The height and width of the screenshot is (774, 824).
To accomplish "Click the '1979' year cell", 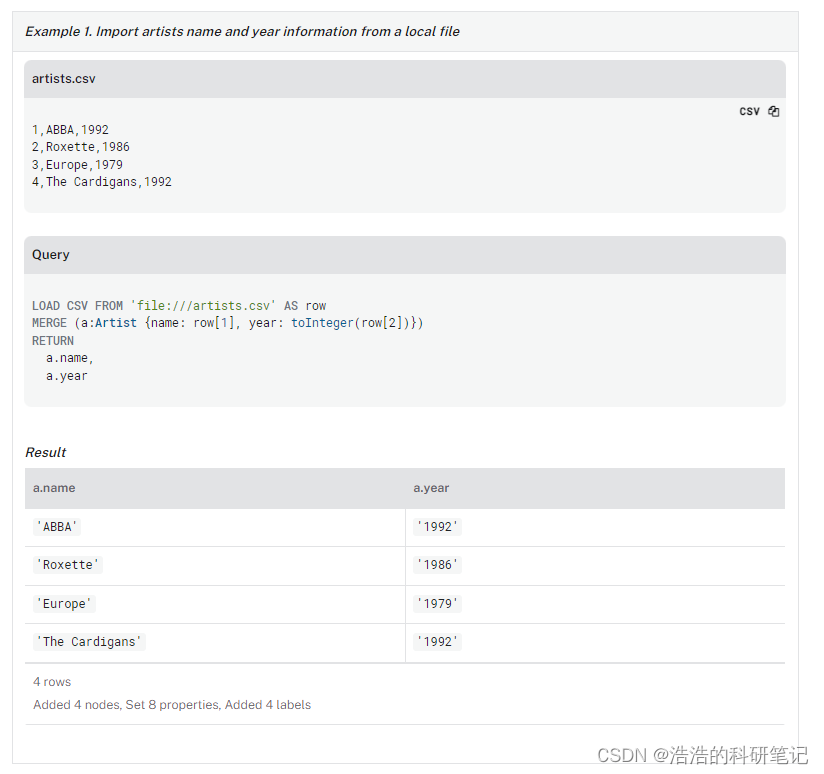I will pyautogui.click(x=437, y=604).
